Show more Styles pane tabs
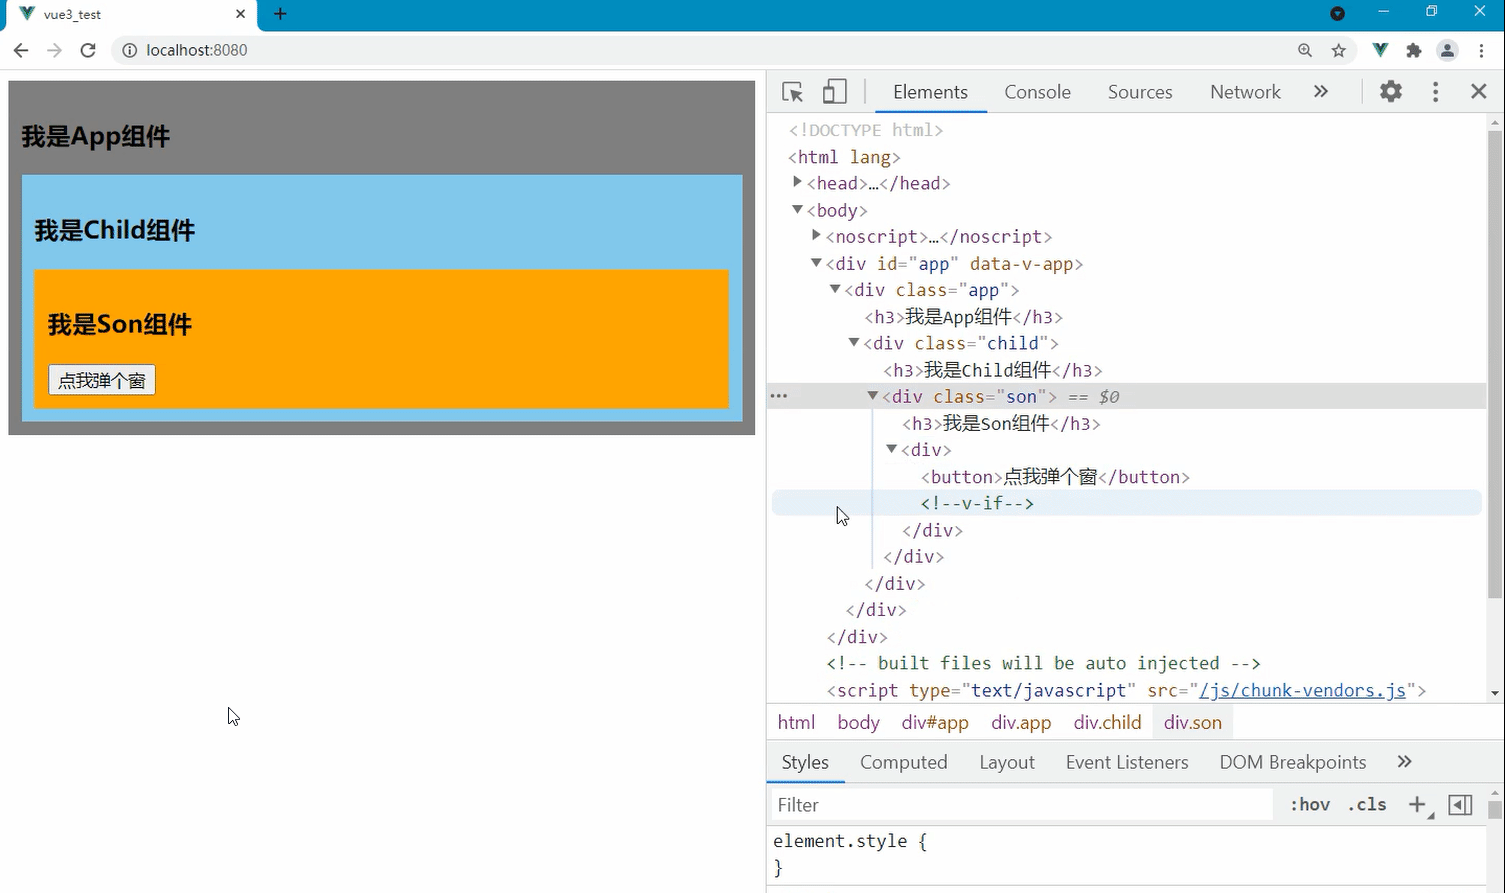The height and width of the screenshot is (893, 1505). tap(1405, 762)
